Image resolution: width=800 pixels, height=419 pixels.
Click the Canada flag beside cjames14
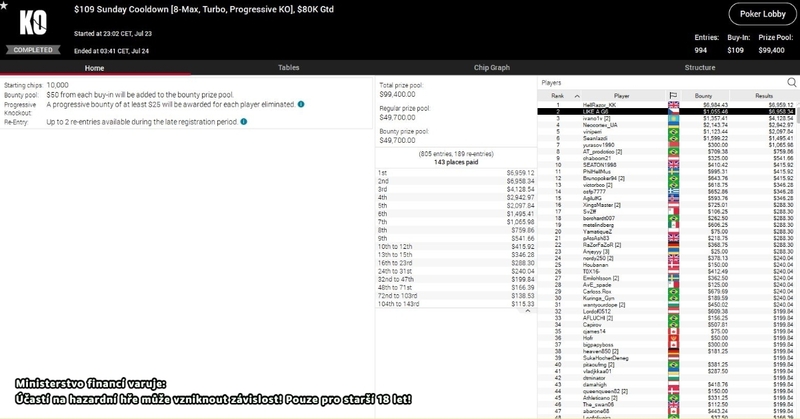pyautogui.click(x=673, y=331)
